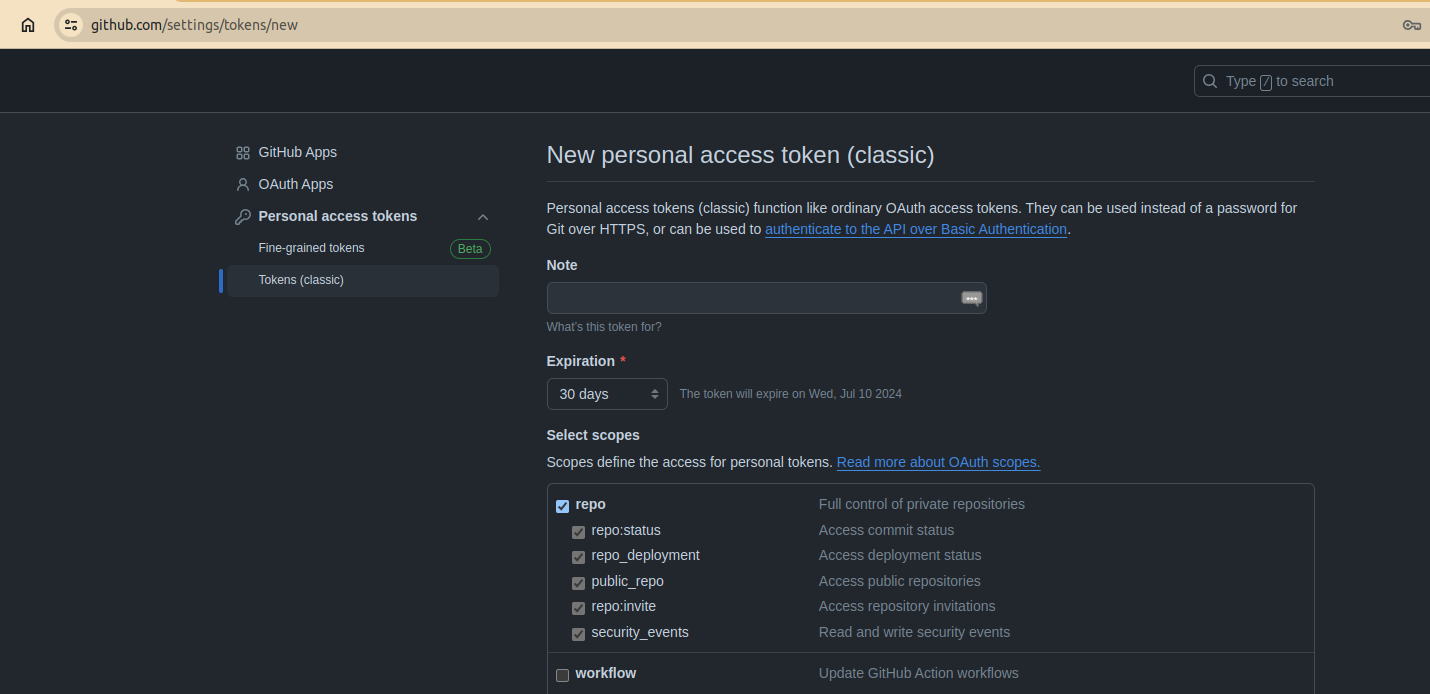
Task: Click the security_events label text
Action: (640, 632)
